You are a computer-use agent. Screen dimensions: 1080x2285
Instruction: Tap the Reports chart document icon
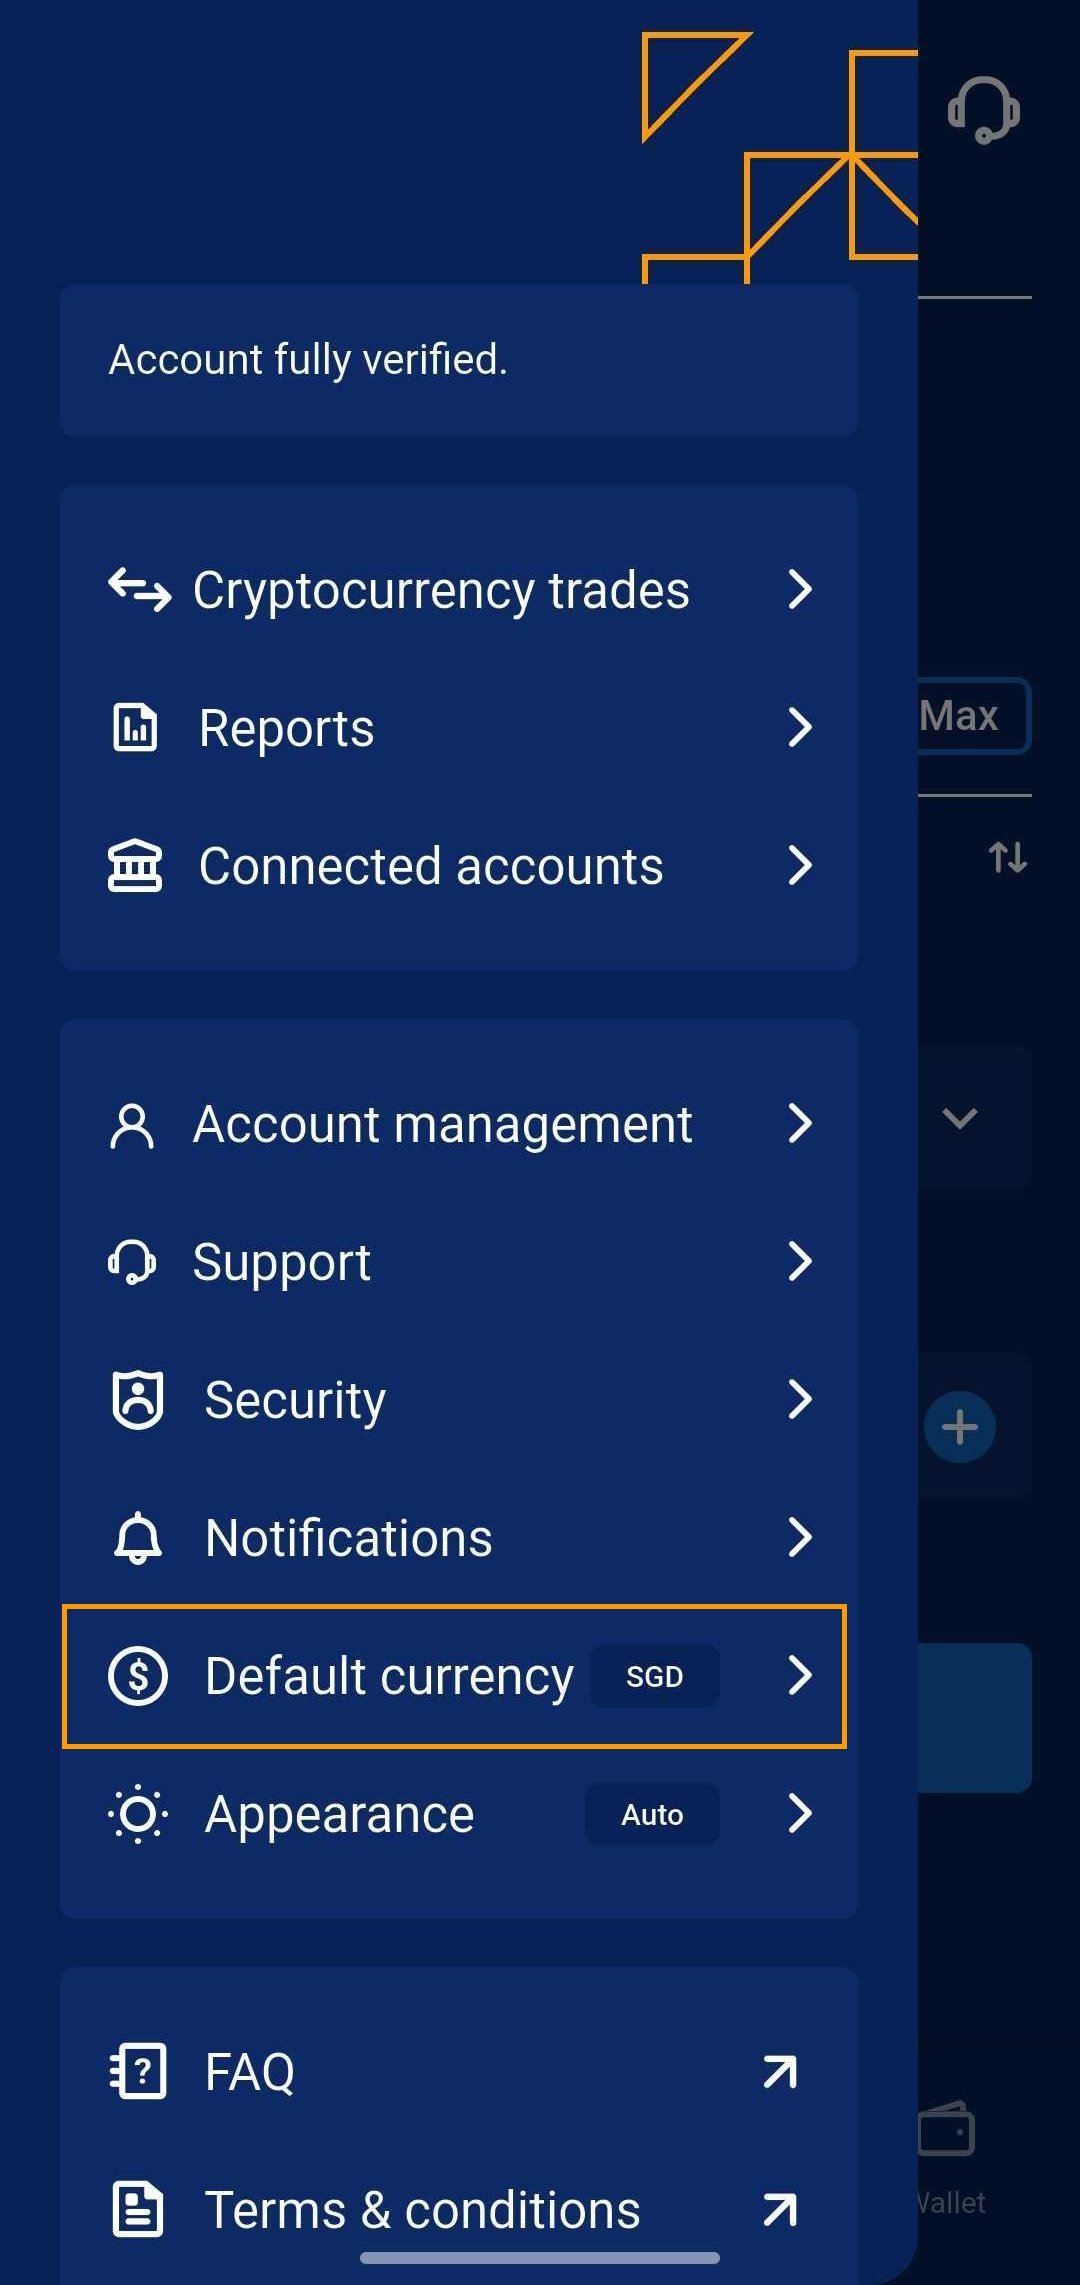coord(135,727)
